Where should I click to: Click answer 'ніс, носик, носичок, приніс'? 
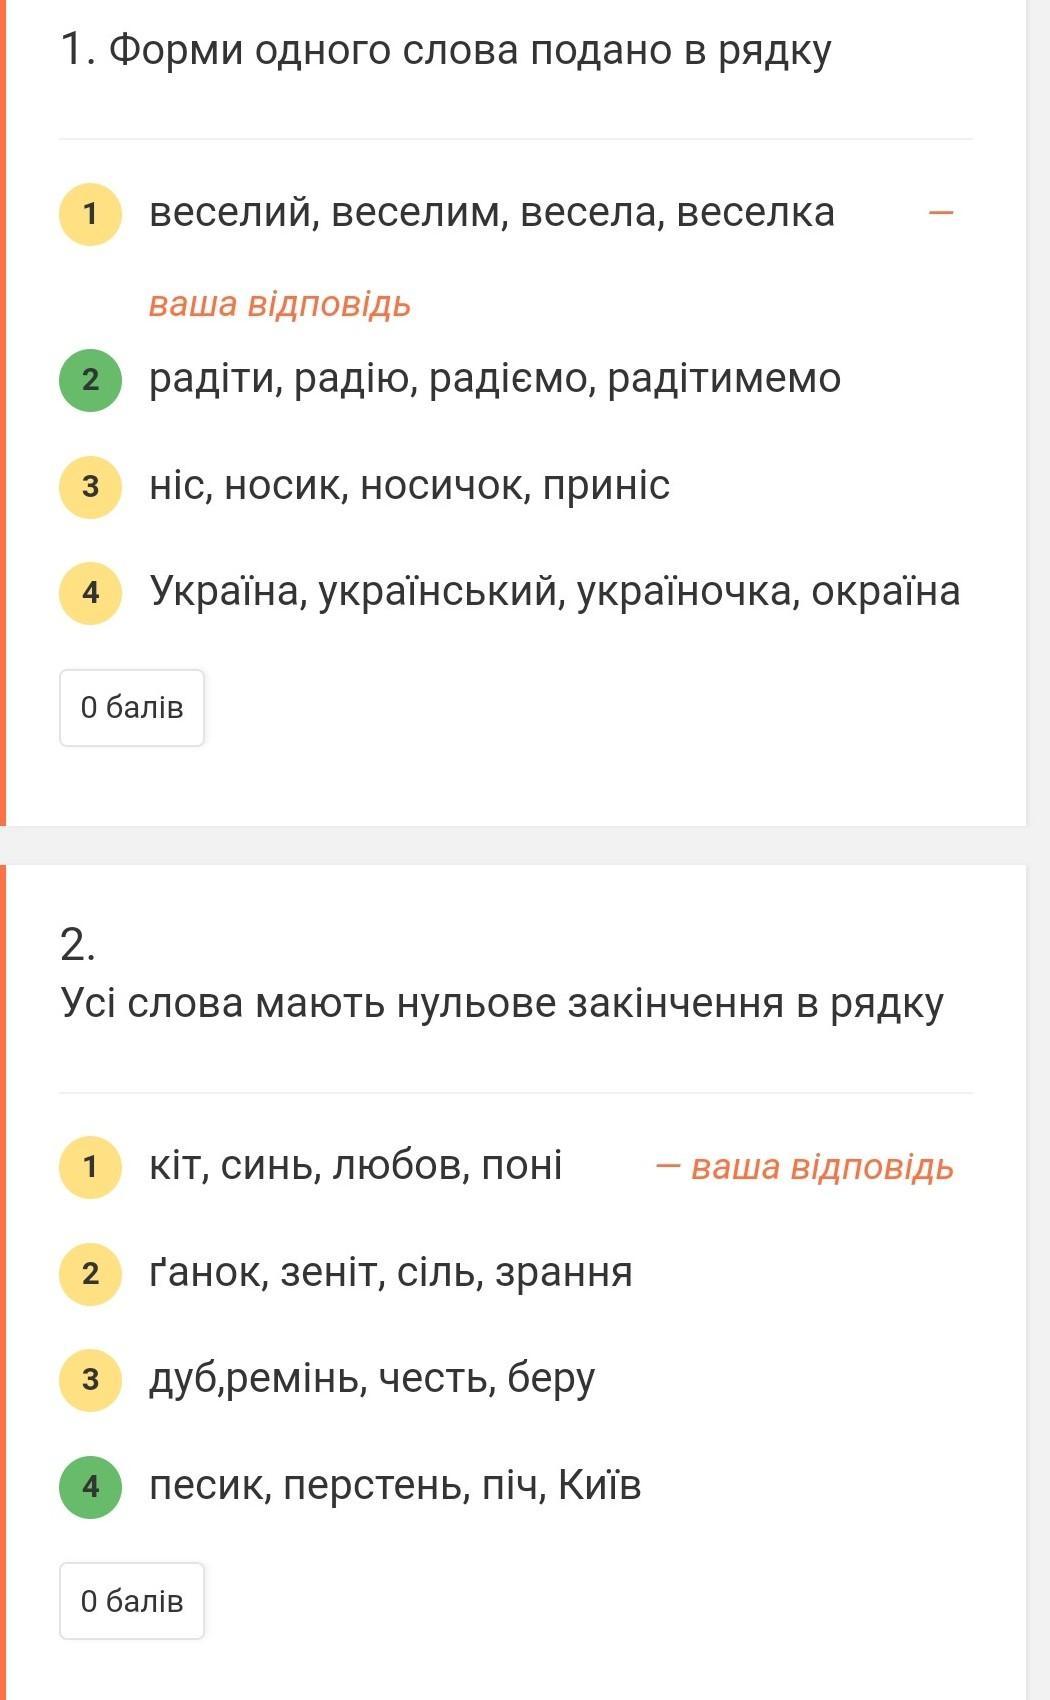pos(409,486)
